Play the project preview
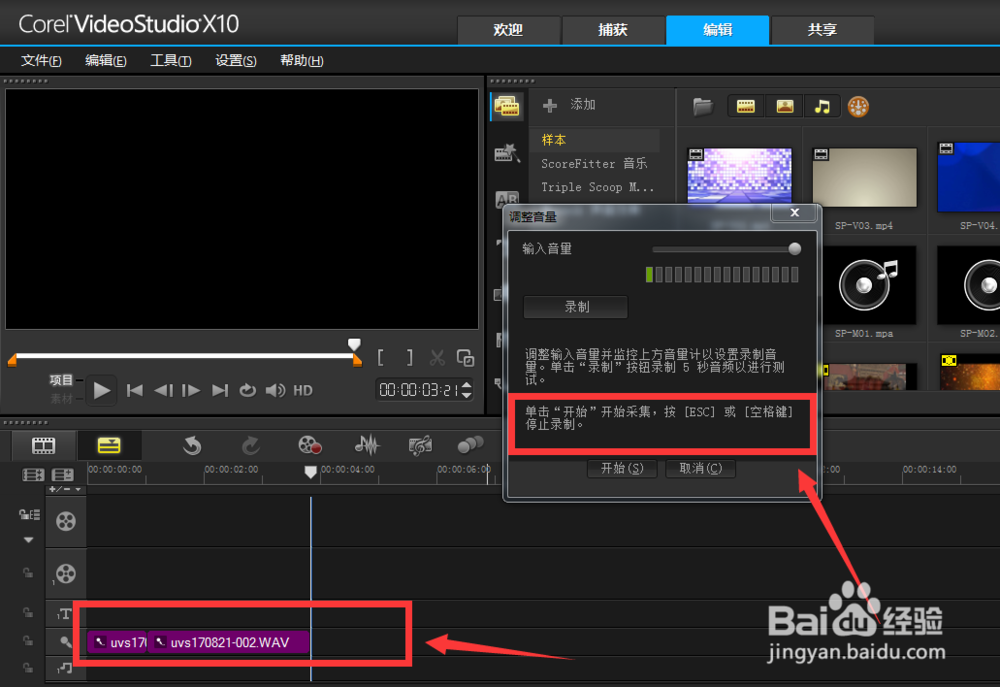The height and width of the screenshot is (687, 1000). [x=101, y=390]
